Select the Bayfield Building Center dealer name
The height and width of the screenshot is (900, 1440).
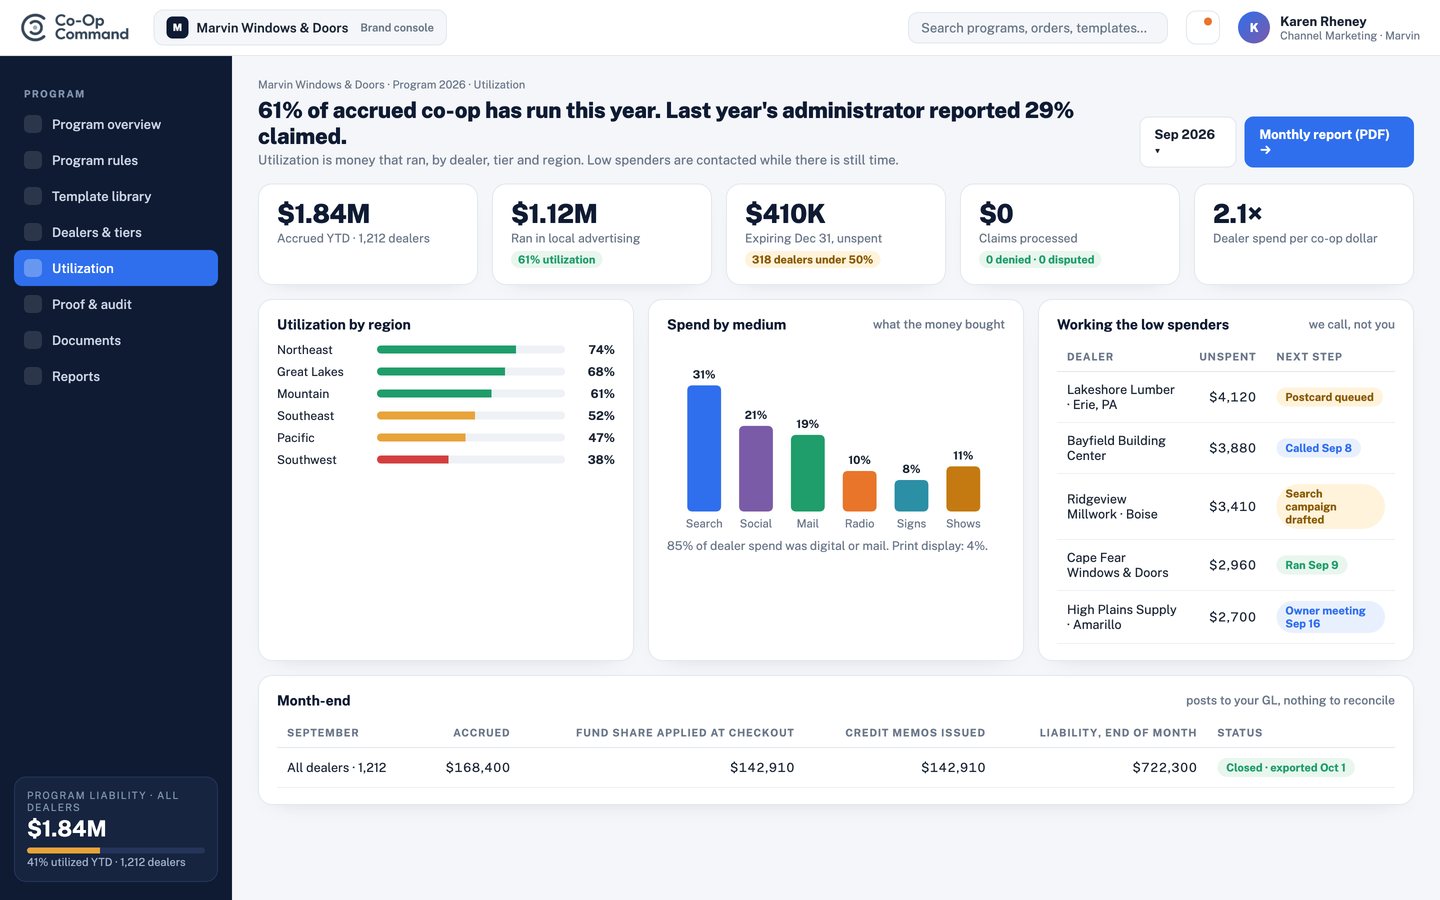[x=1116, y=448]
